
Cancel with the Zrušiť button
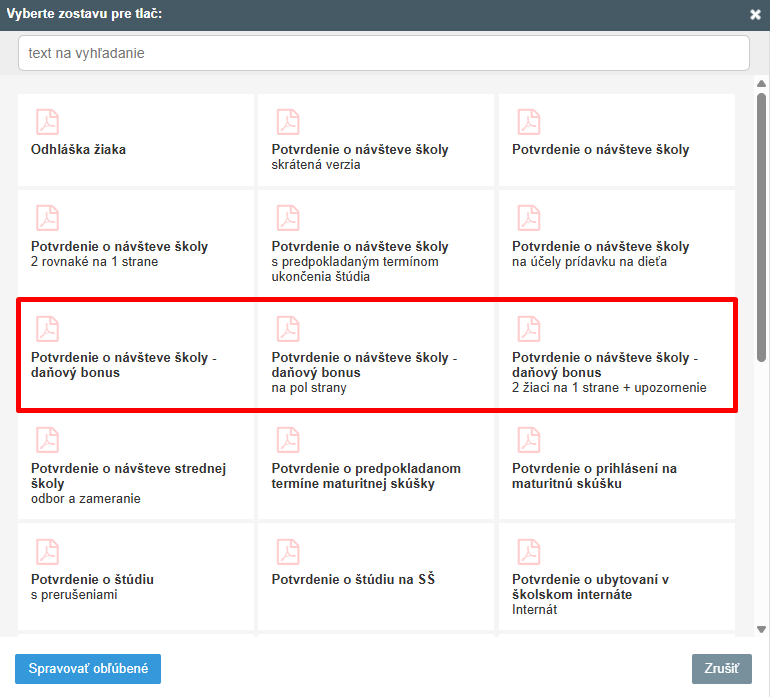[x=721, y=669]
